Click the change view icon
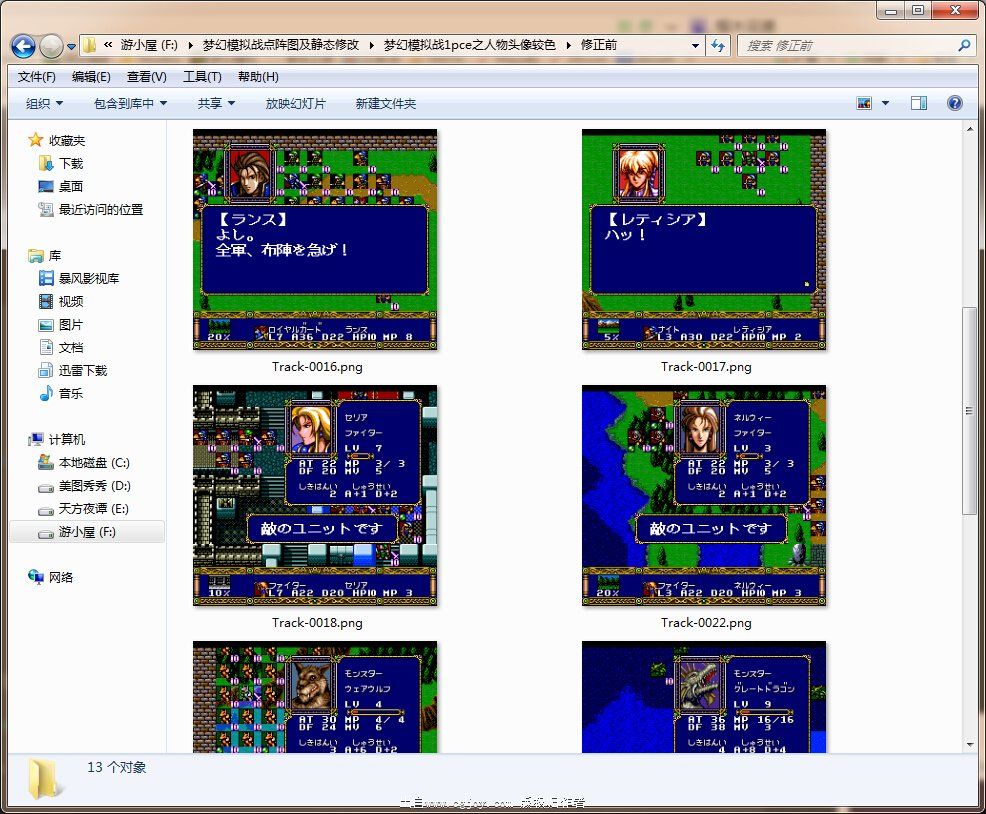Screen dimensions: 986x814 coord(864,103)
